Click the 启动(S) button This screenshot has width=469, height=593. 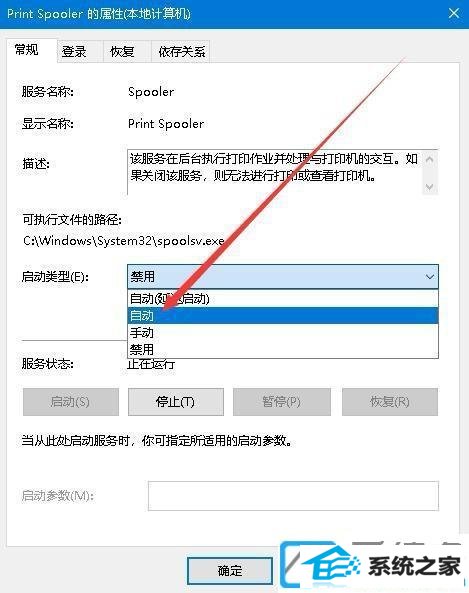click(x=71, y=402)
